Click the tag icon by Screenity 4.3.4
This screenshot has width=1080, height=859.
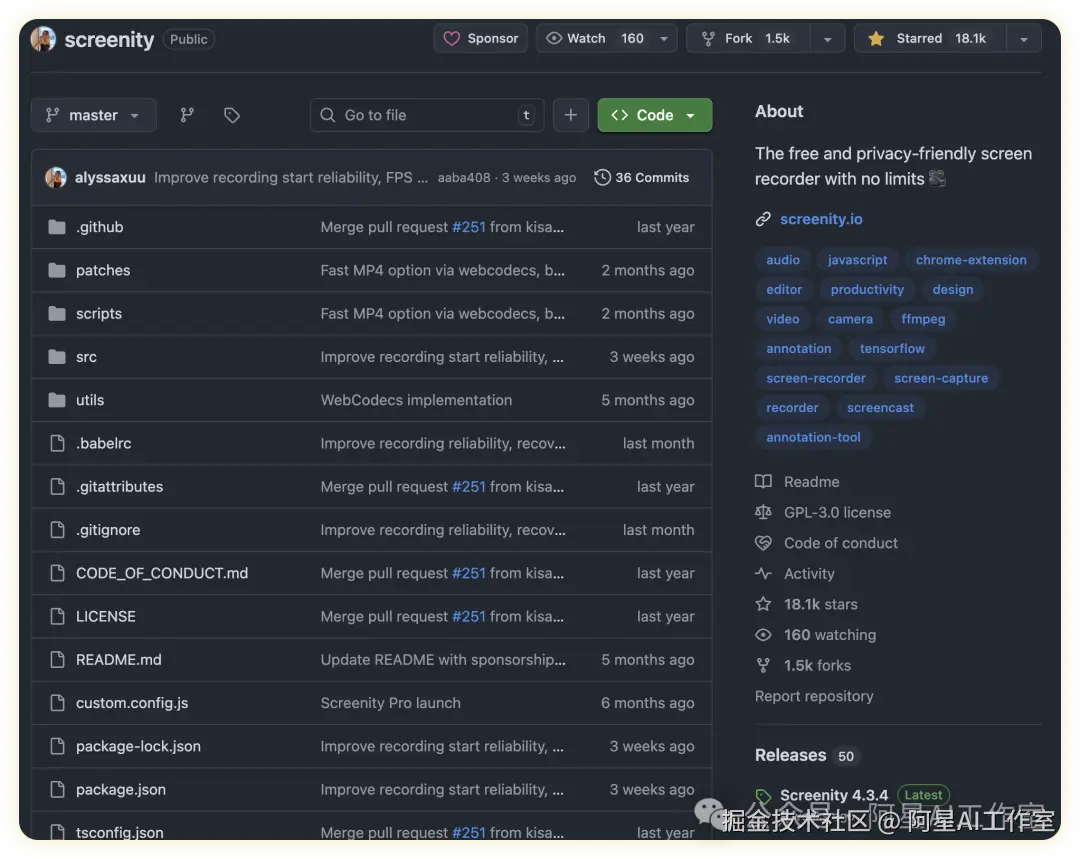coord(762,796)
